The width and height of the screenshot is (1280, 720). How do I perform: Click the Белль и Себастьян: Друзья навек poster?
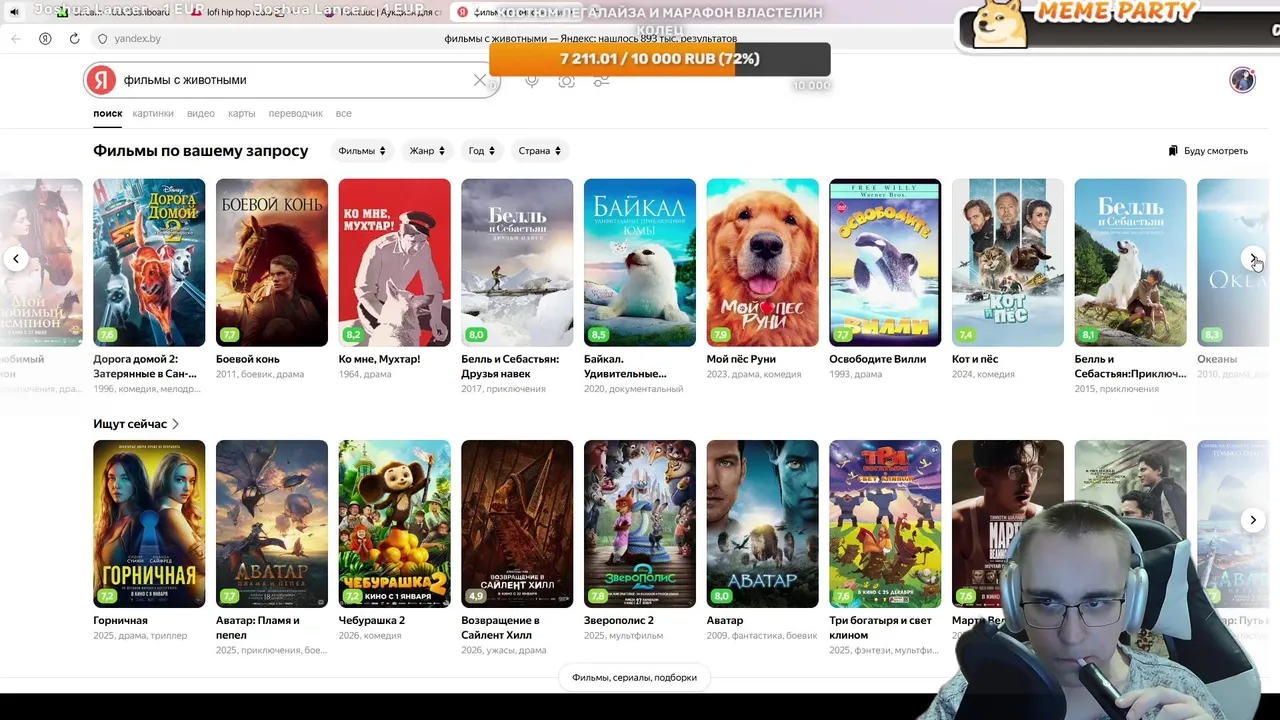pos(517,263)
